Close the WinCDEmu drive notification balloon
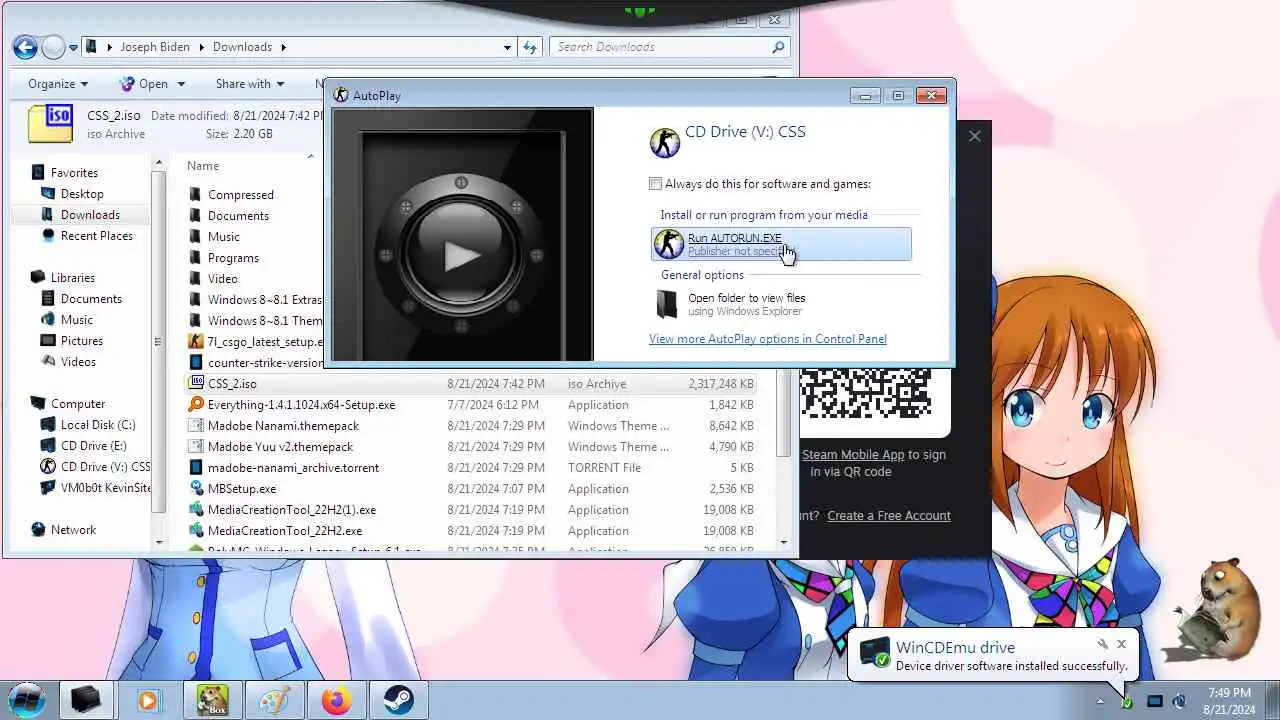The image size is (1280, 720). click(x=1121, y=645)
